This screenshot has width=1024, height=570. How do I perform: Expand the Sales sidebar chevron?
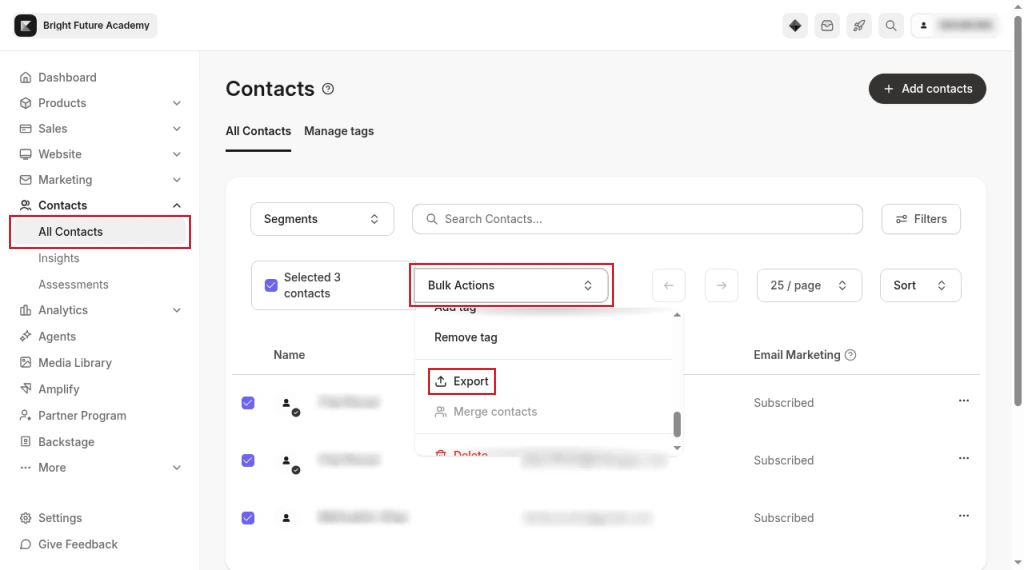tap(176, 129)
